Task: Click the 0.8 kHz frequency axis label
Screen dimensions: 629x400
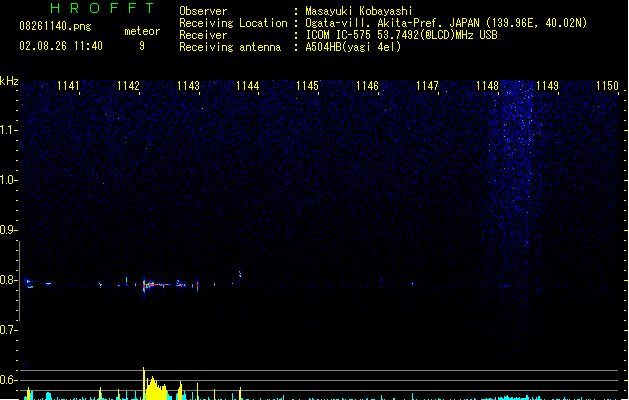Action: (8, 280)
